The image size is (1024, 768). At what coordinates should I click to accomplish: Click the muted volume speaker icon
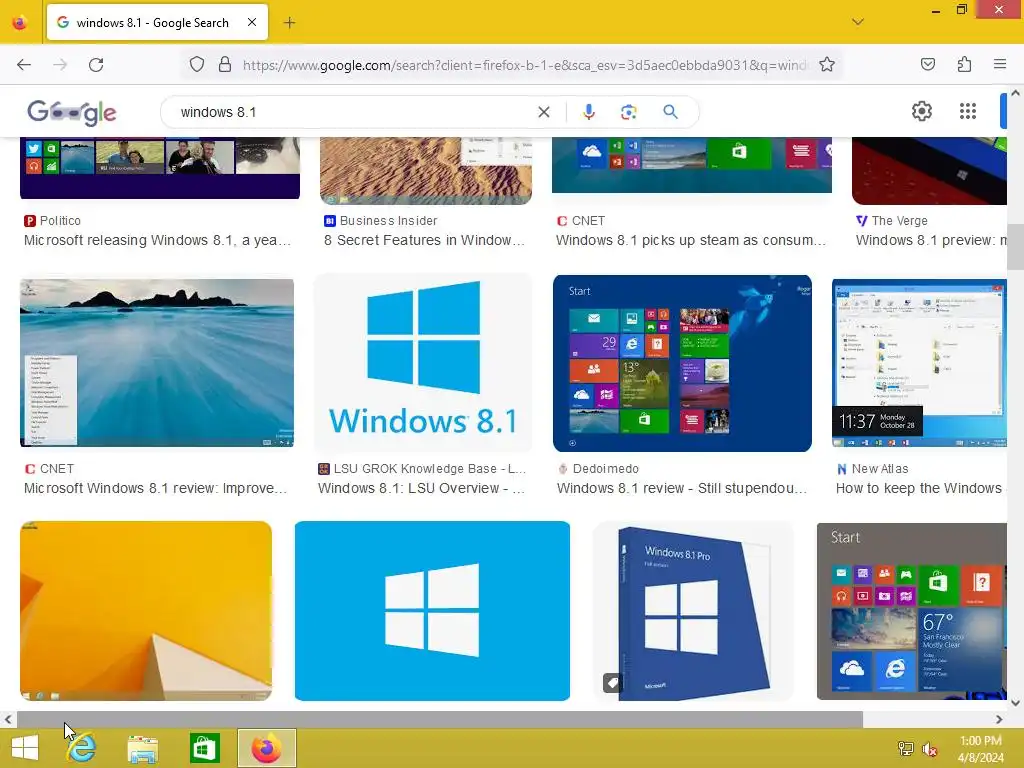coord(930,748)
